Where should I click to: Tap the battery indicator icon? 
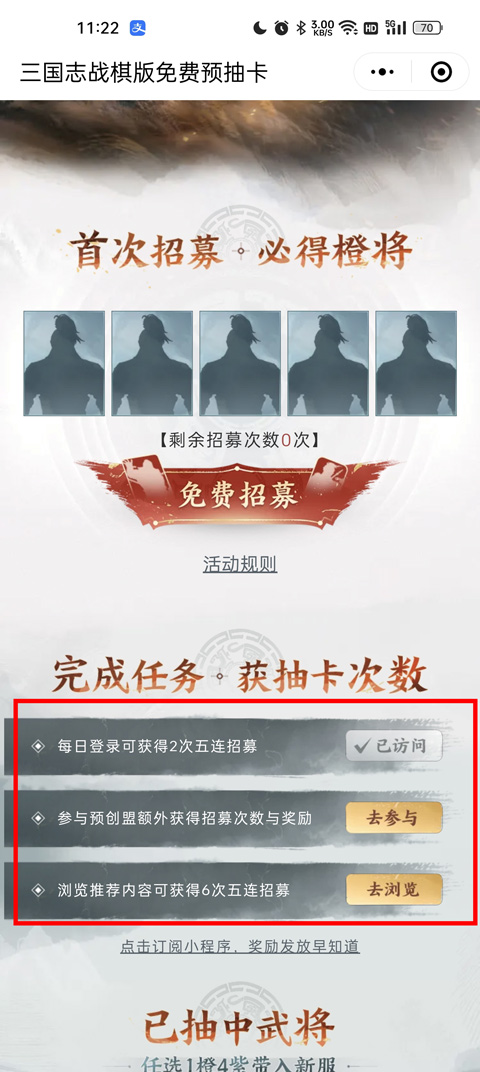tap(428, 28)
